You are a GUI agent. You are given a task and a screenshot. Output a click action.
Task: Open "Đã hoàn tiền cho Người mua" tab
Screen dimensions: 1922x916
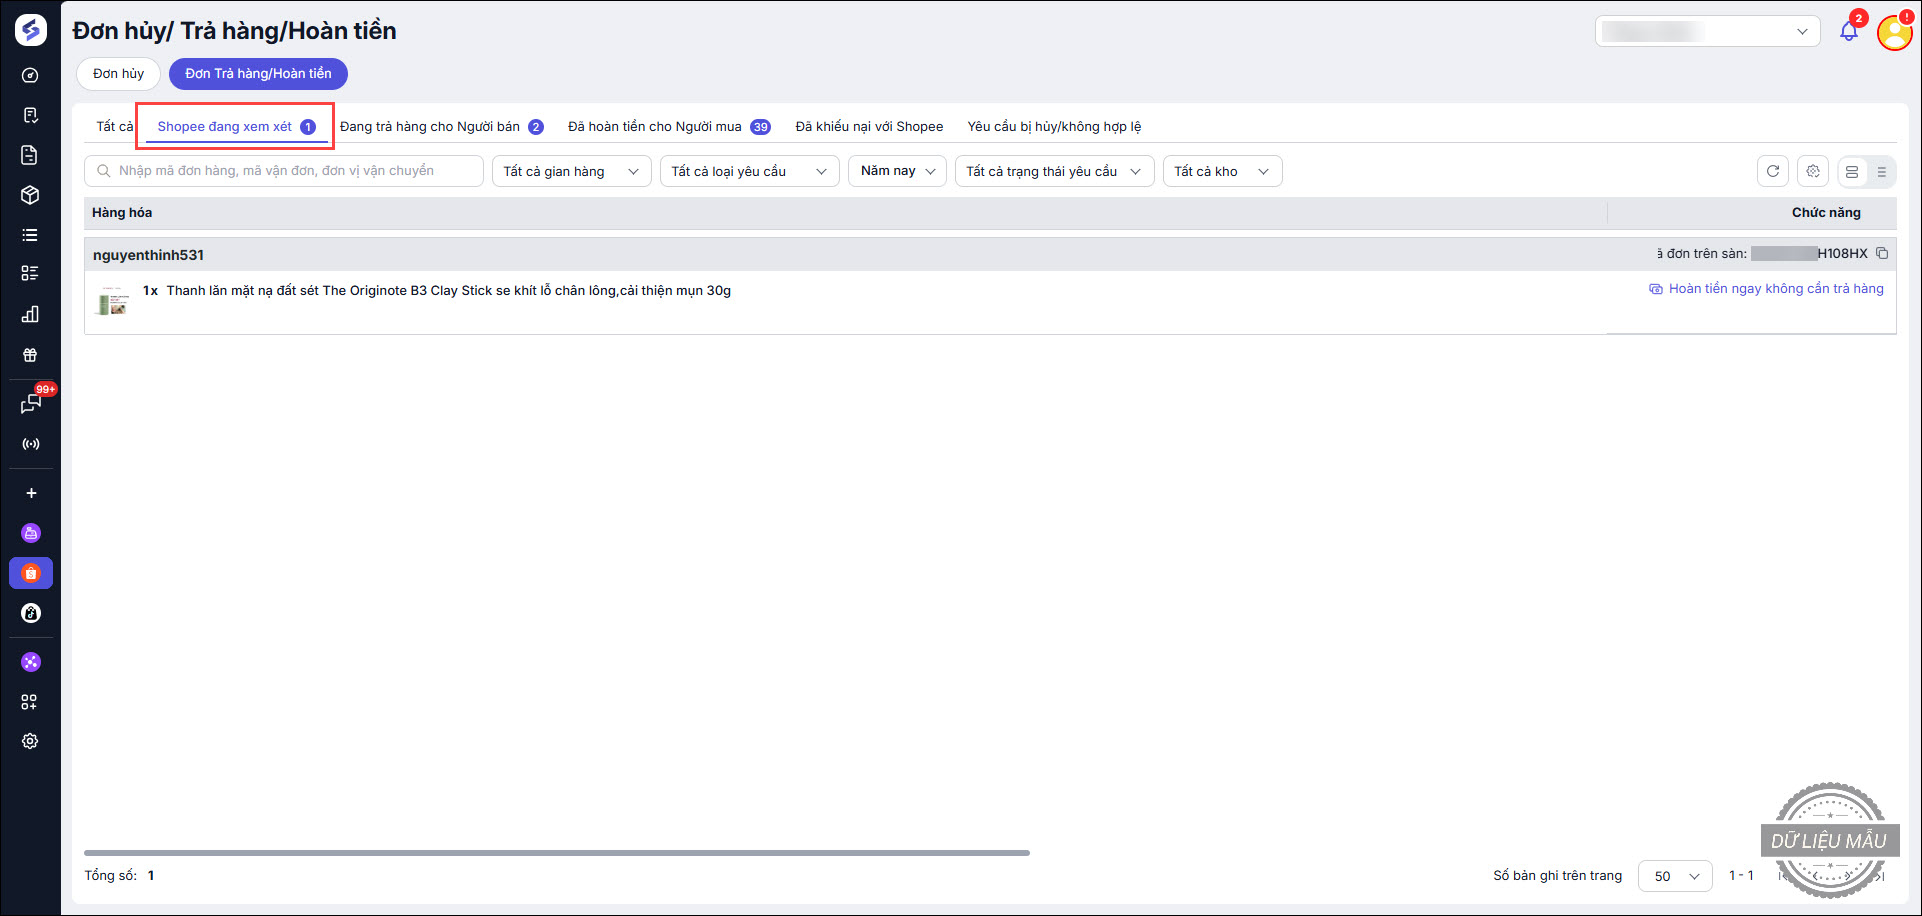pos(669,126)
